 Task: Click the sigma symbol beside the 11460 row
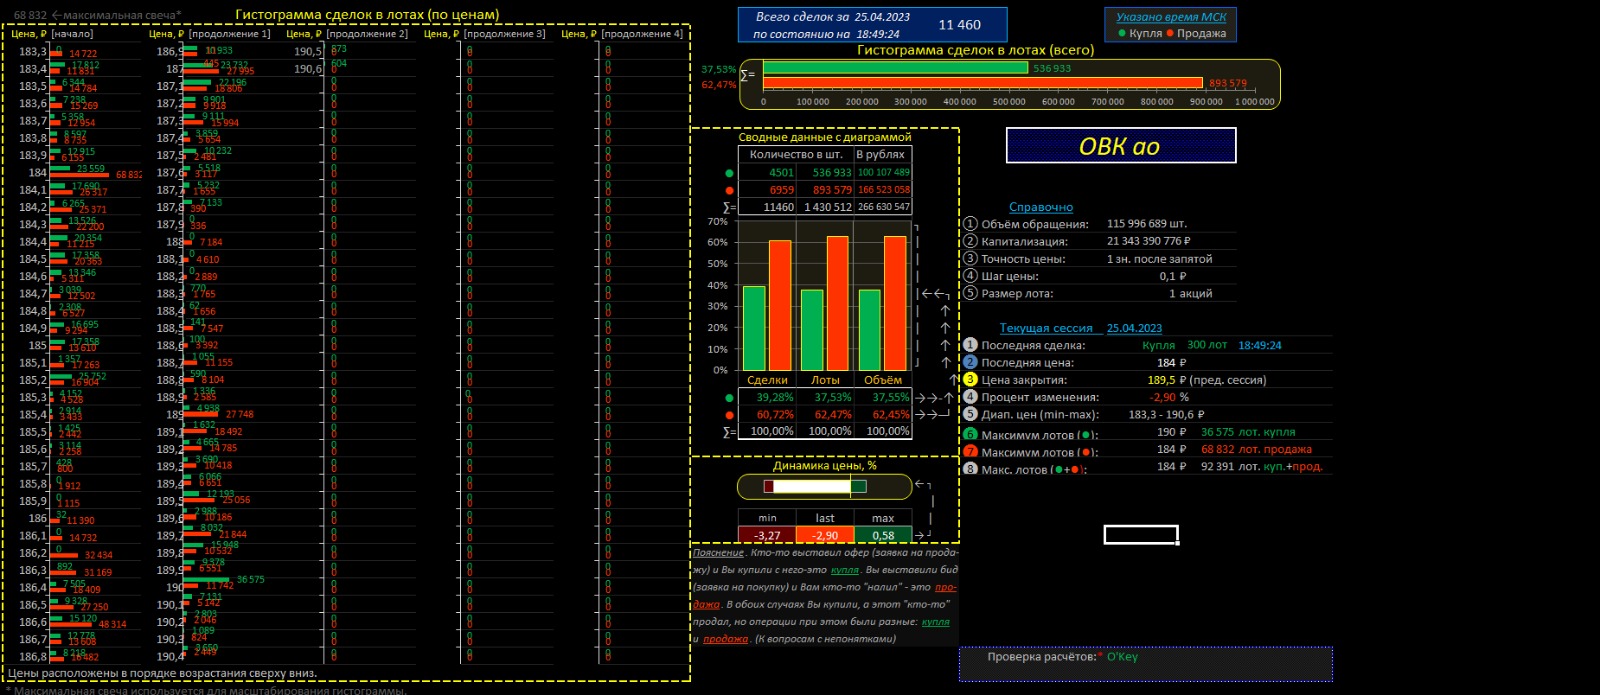[729, 208]
